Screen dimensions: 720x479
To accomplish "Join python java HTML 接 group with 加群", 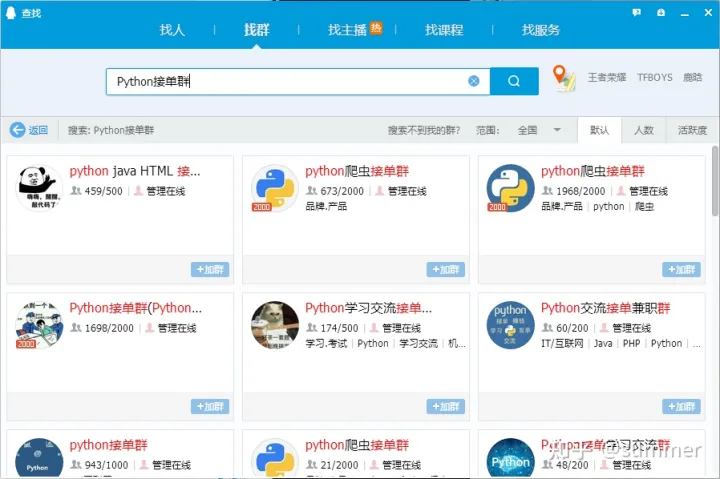I will 210,270.
